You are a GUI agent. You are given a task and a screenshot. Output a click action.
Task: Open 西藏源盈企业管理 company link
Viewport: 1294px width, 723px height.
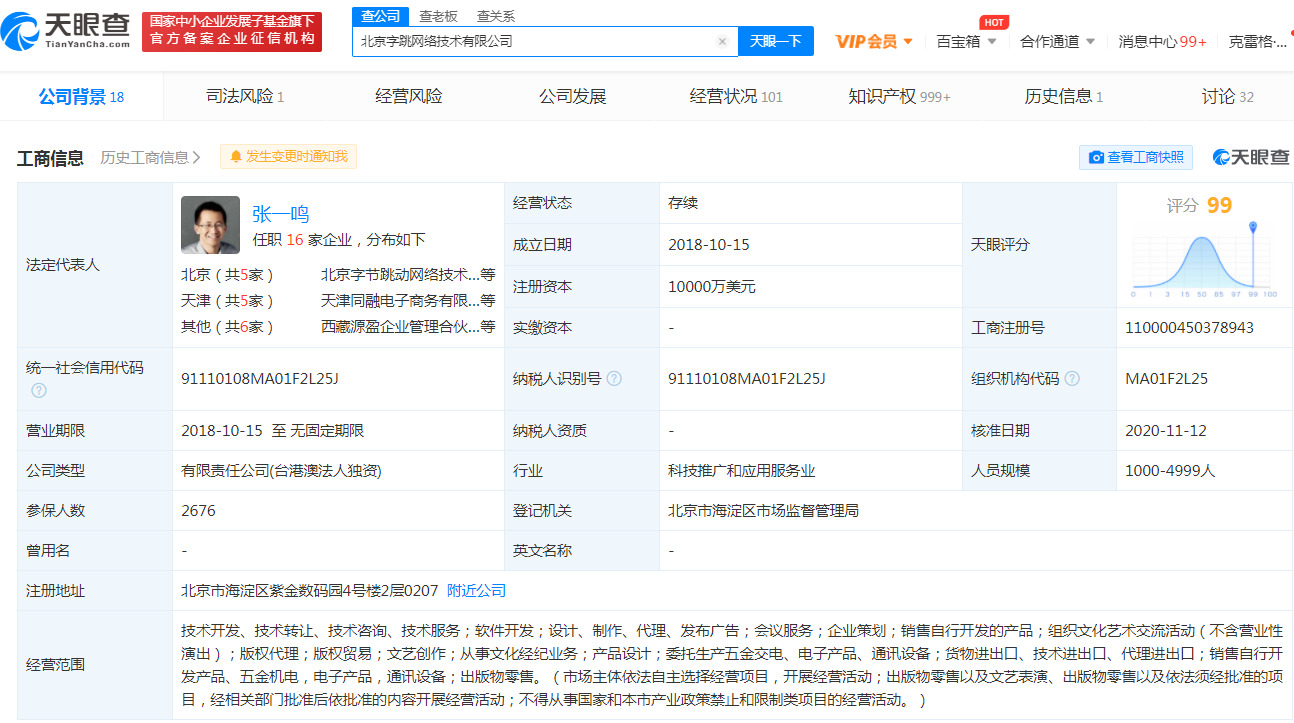[x=408, y=326]
